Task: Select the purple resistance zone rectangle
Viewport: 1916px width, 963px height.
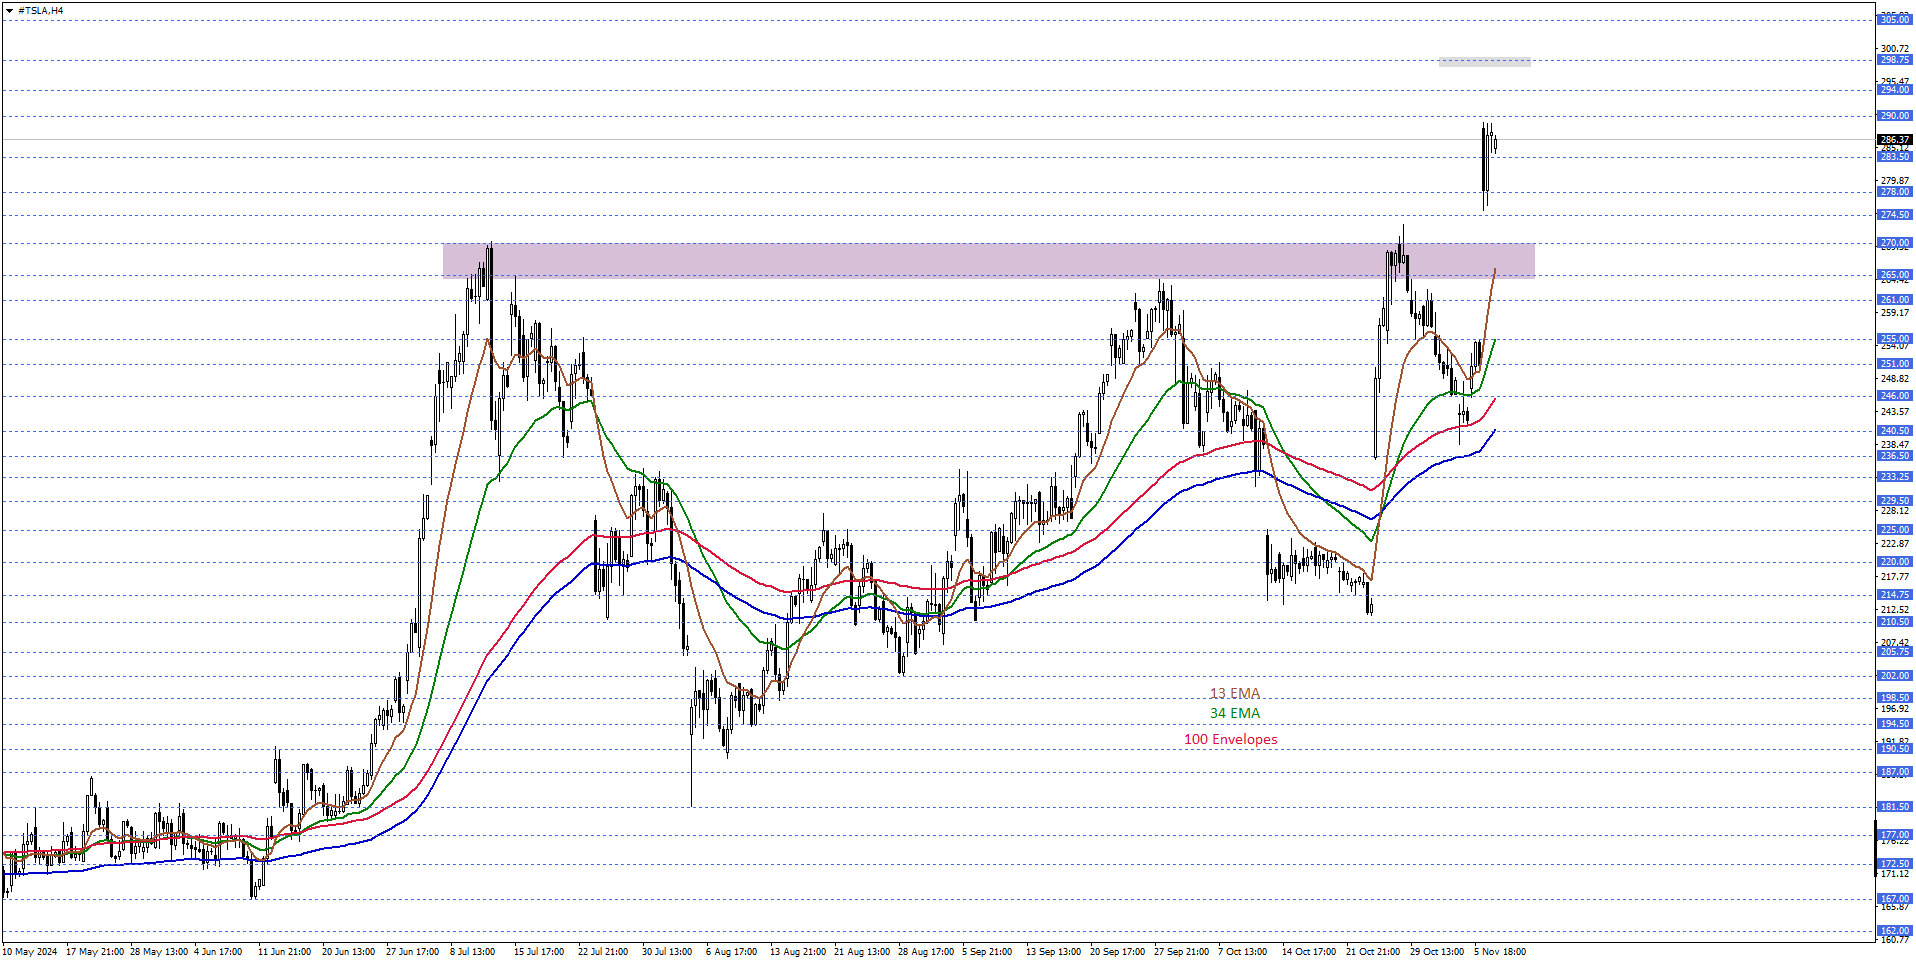Action: tap(988, 260)
